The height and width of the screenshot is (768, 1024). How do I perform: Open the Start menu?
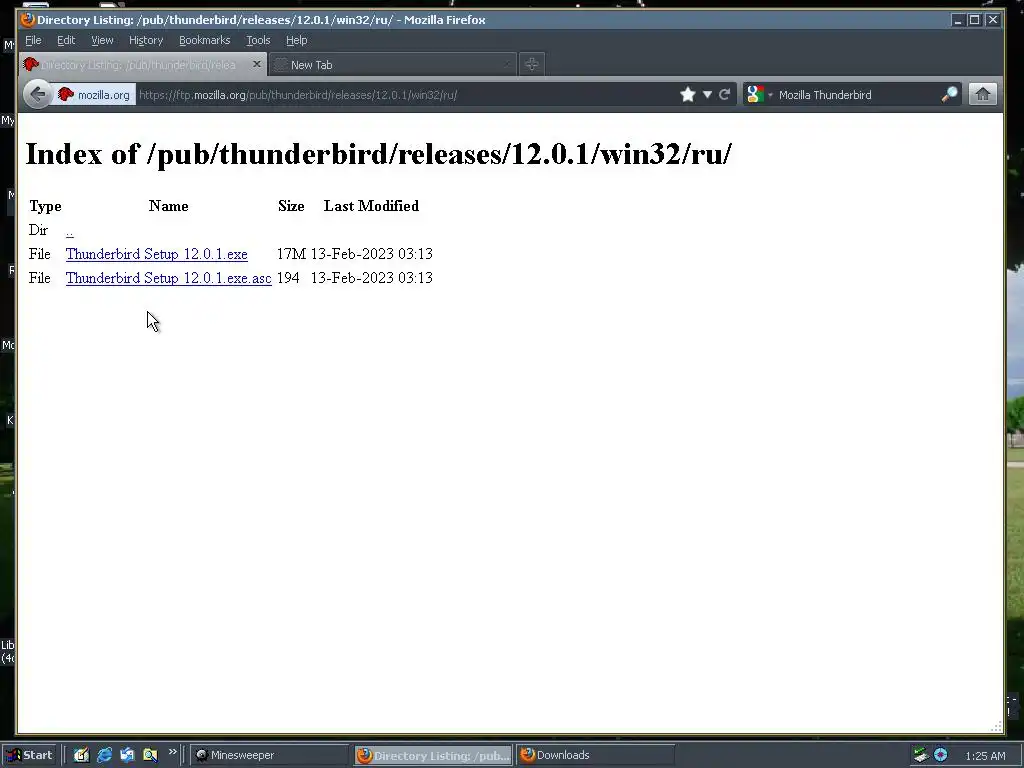29,755
